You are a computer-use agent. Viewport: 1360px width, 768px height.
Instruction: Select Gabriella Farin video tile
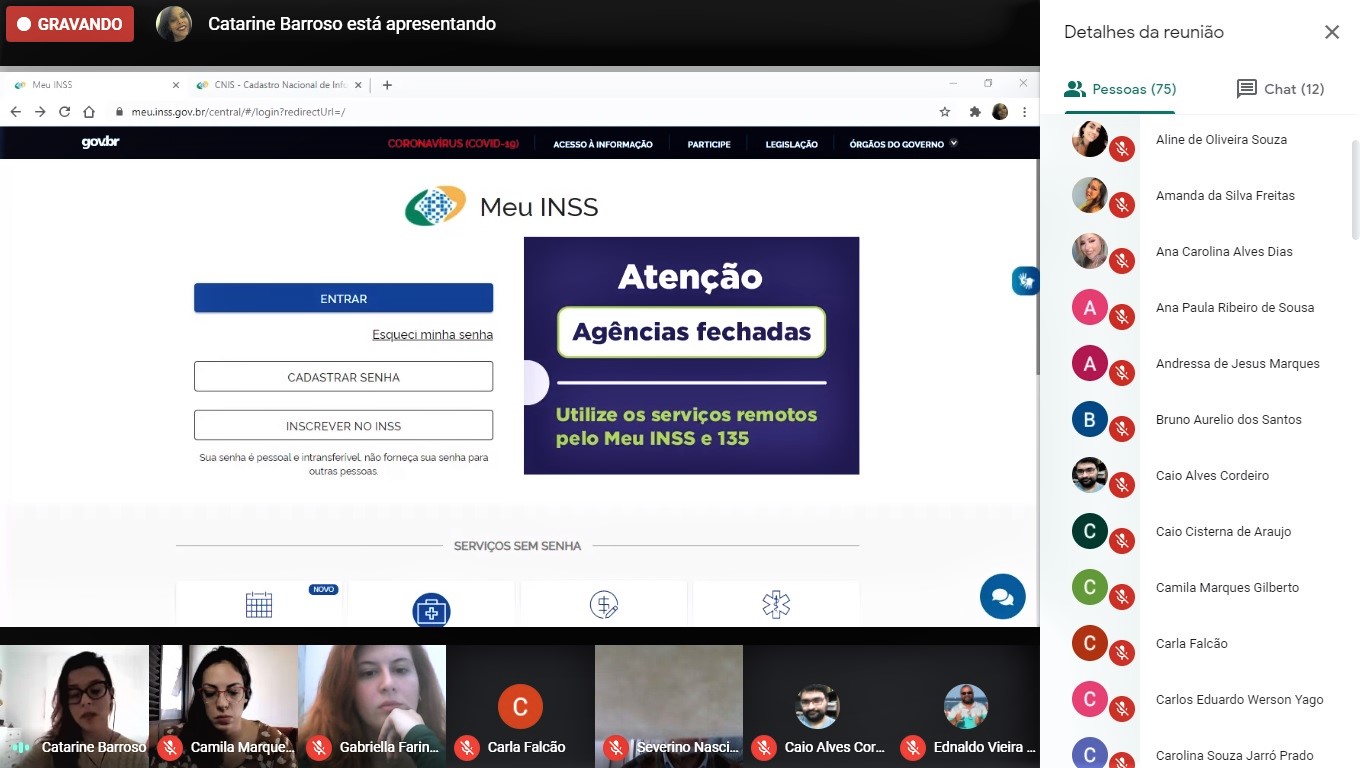pyautogui.click(x=372, y=706)
